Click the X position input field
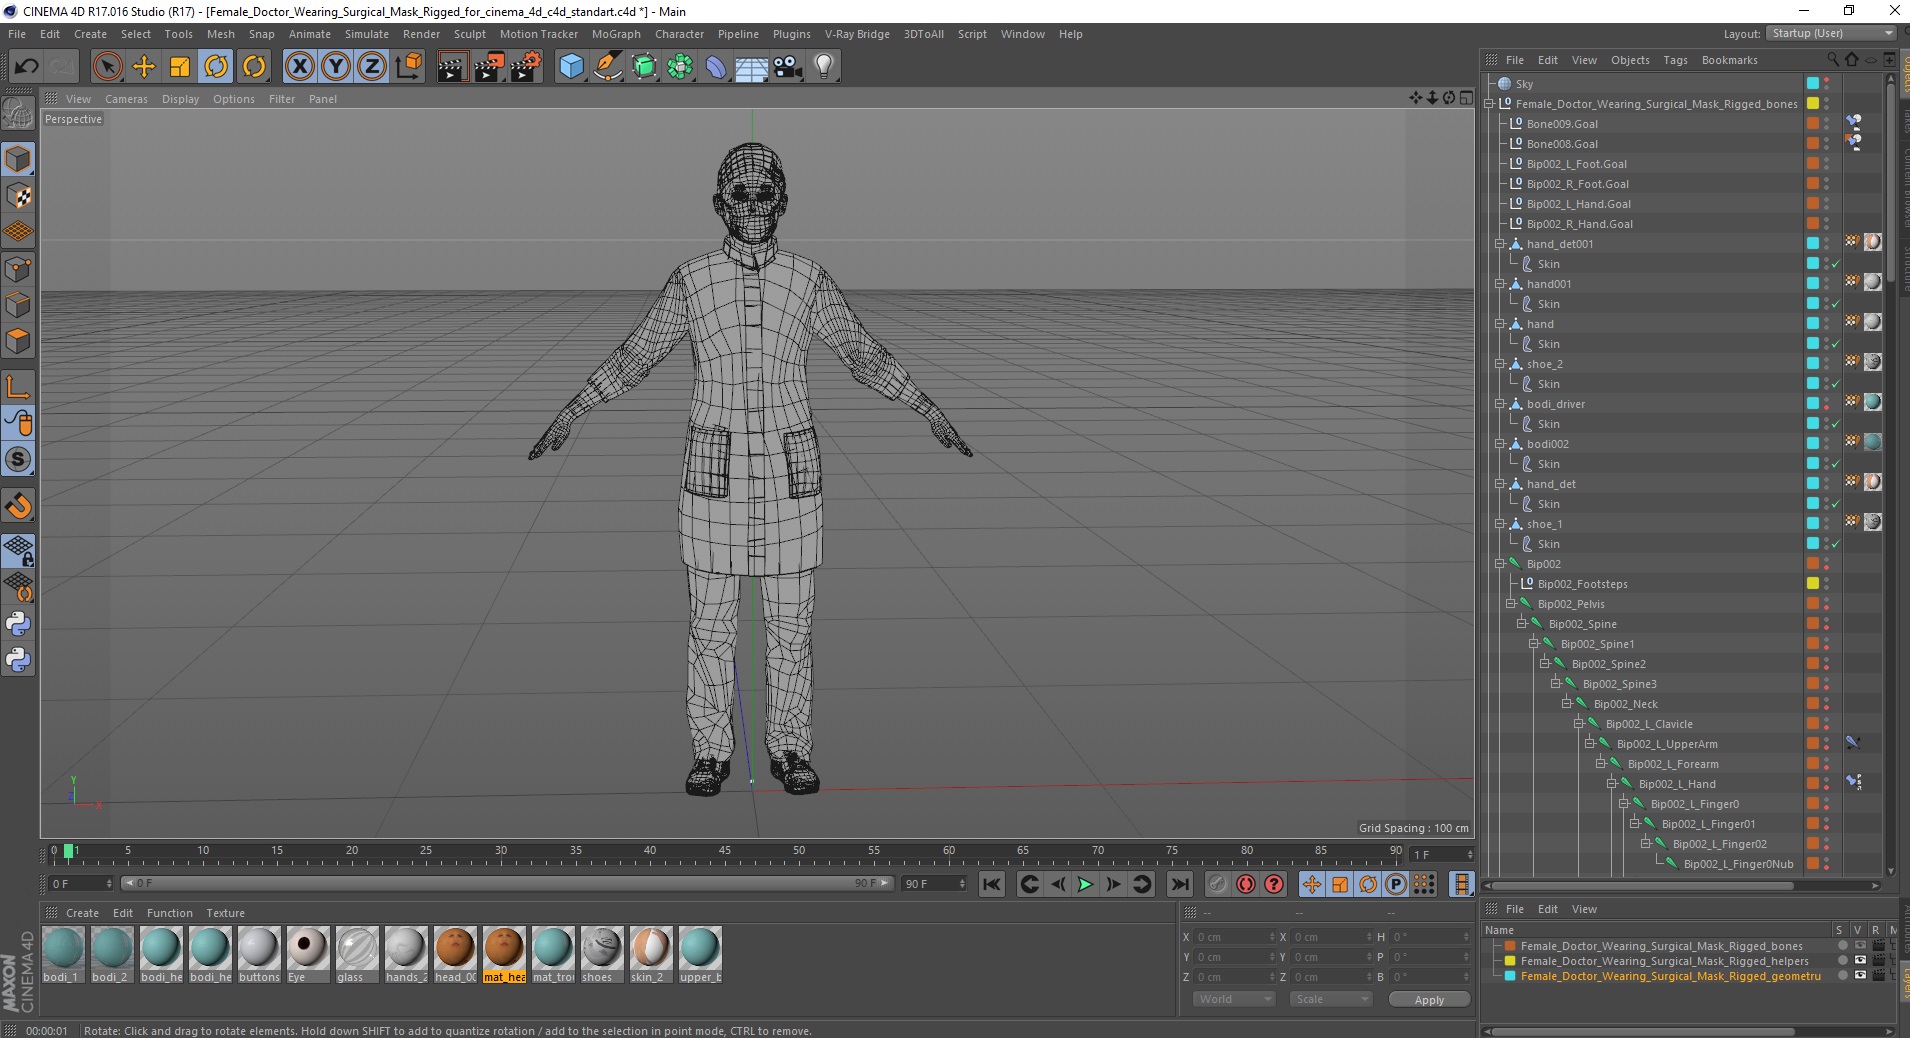This screenshot has height=1038, width=1910. tap(1235, 937)
